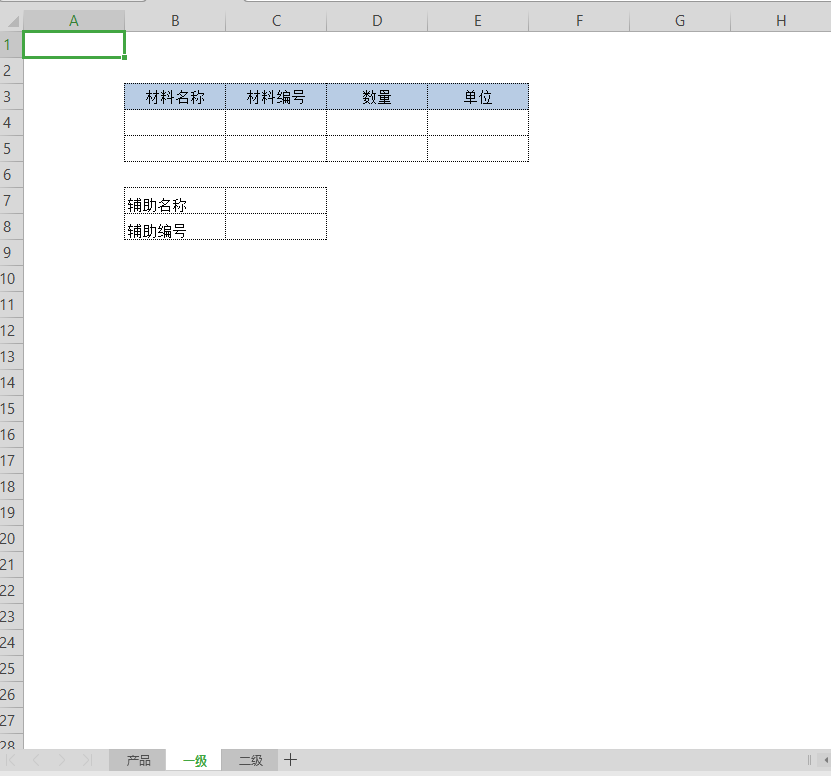Open the 二级 sheet tab
Image resolution: width=831 pixels, height=776 pixels.
click(250, 761)
